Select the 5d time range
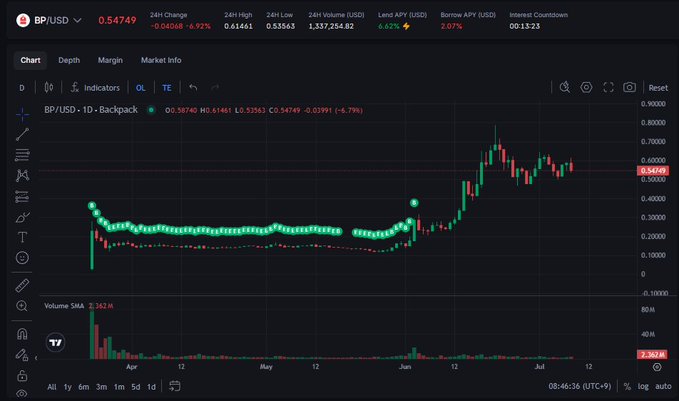 [136, 387]
